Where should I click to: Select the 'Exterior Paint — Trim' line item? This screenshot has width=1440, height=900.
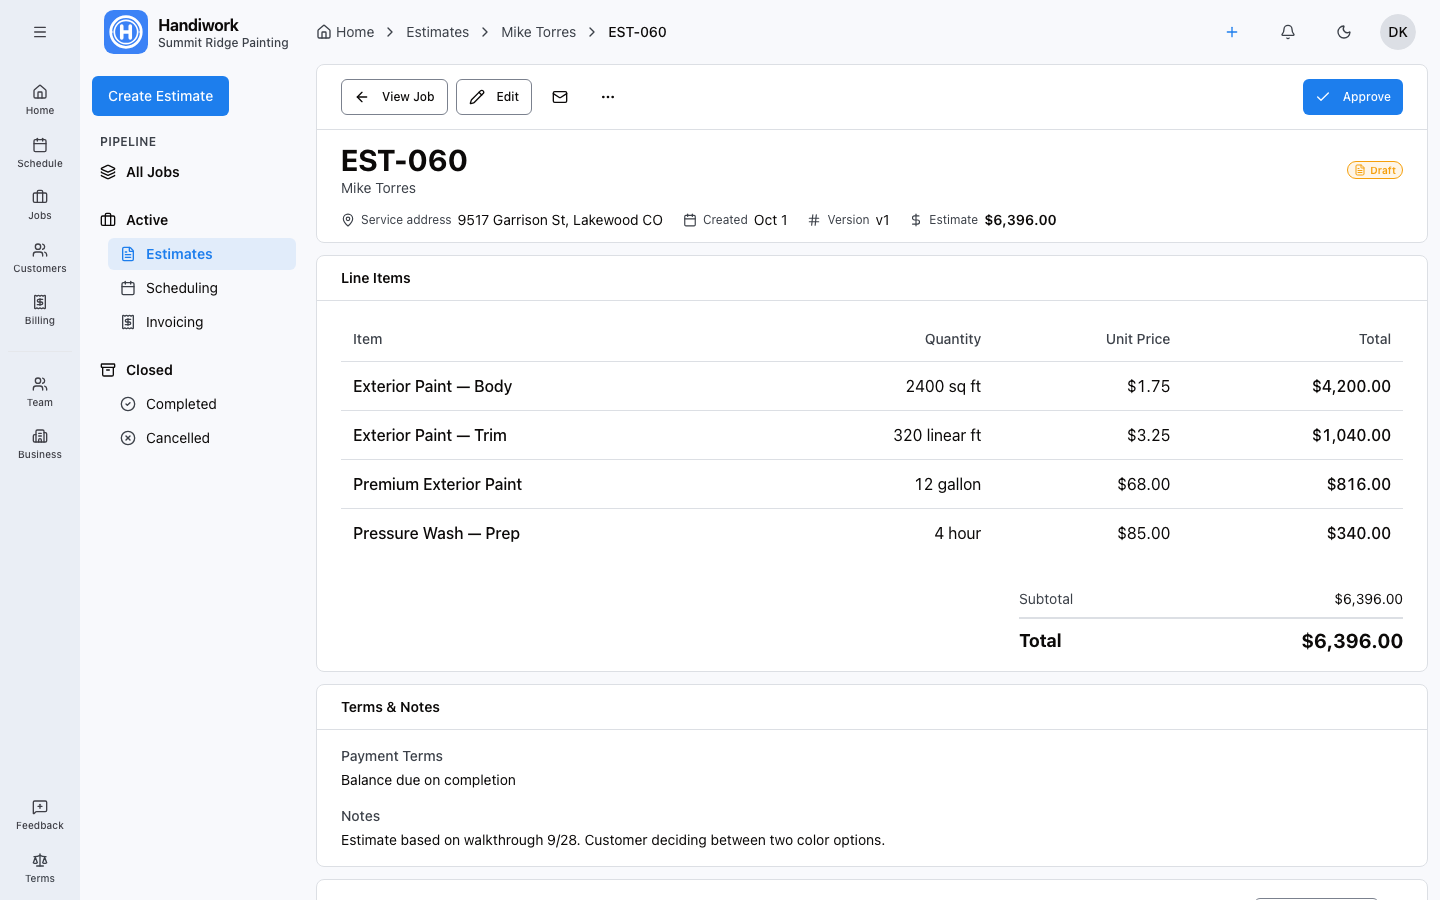872,435
